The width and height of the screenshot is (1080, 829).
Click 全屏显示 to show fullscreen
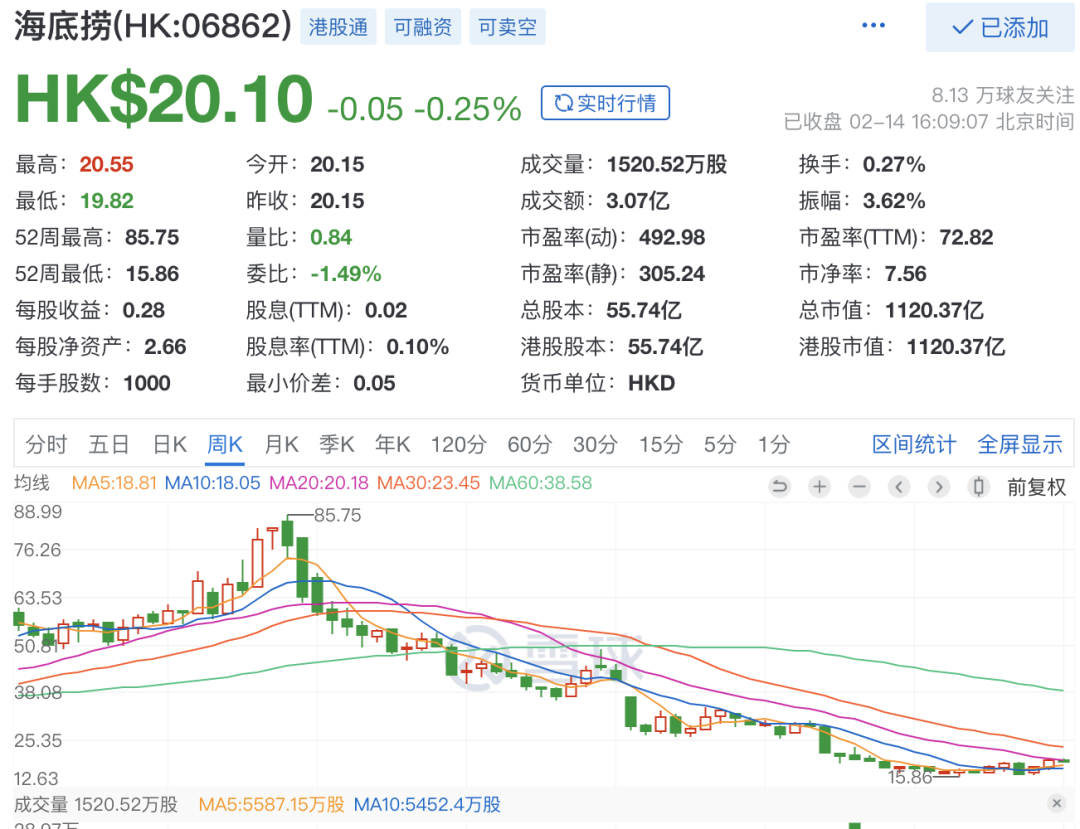pos(1019,445)
